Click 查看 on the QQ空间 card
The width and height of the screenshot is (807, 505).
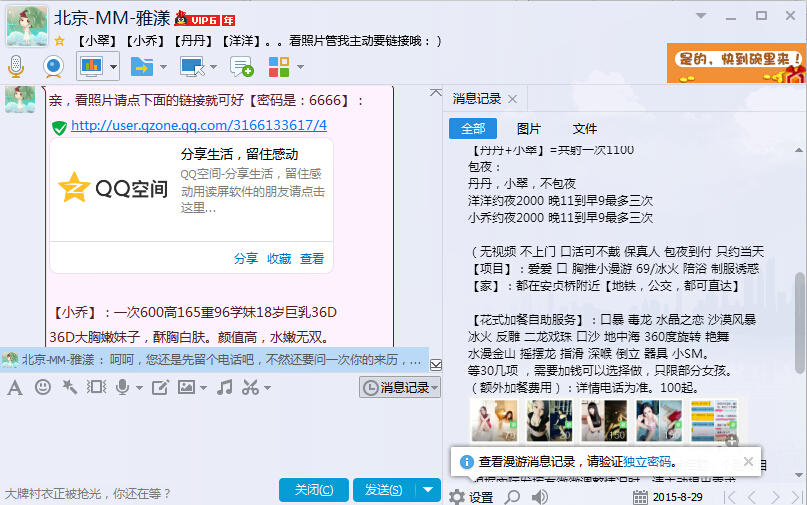coord(312,258)
